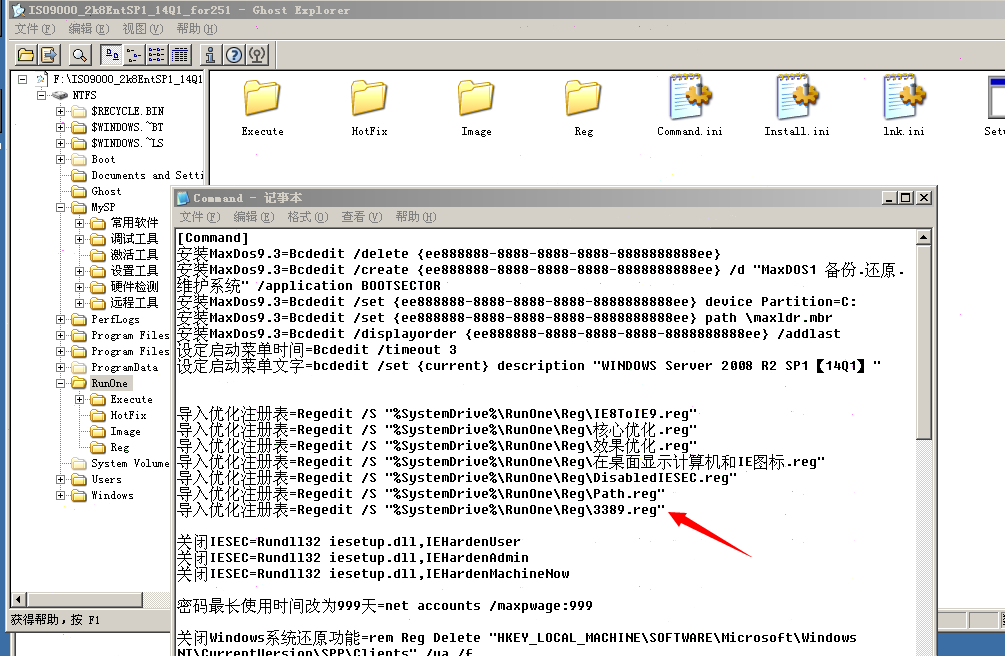
Task: Select the HotFix folder in file pane
Action: [369, 106]
